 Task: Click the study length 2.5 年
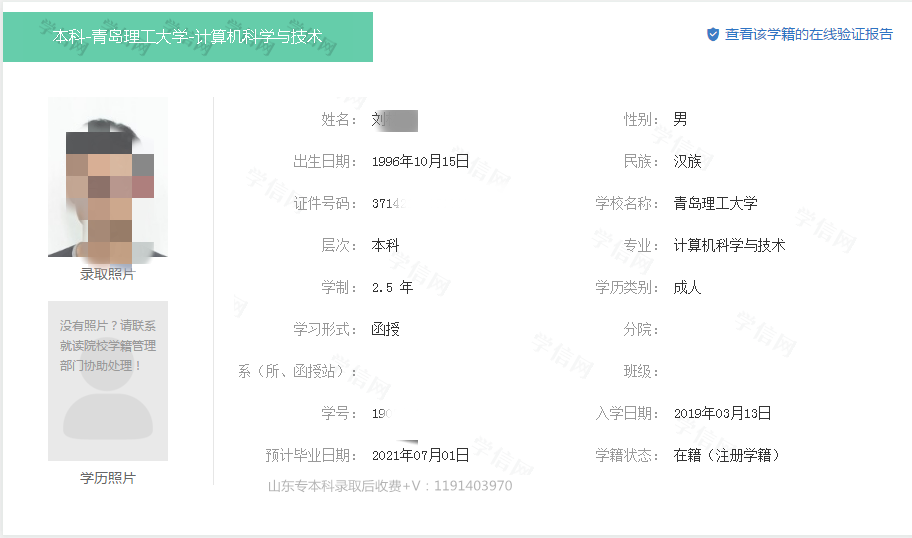pos(393,287)
